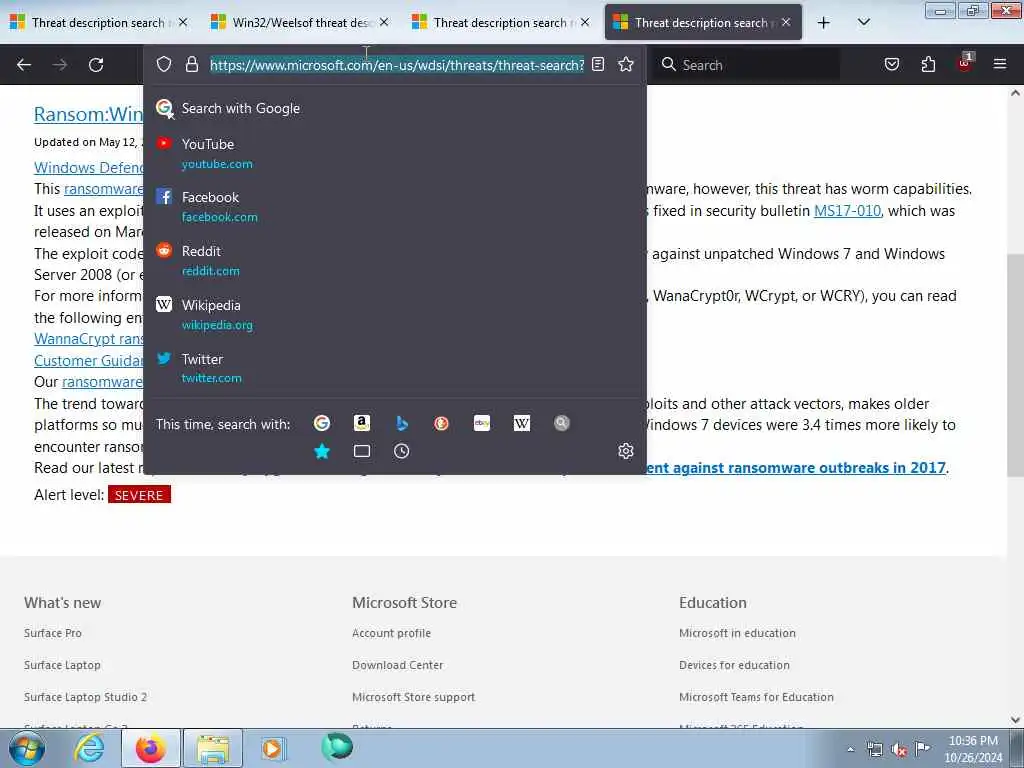
Task: Search open tabs using the tab icon
Action: tap(362, 451)
